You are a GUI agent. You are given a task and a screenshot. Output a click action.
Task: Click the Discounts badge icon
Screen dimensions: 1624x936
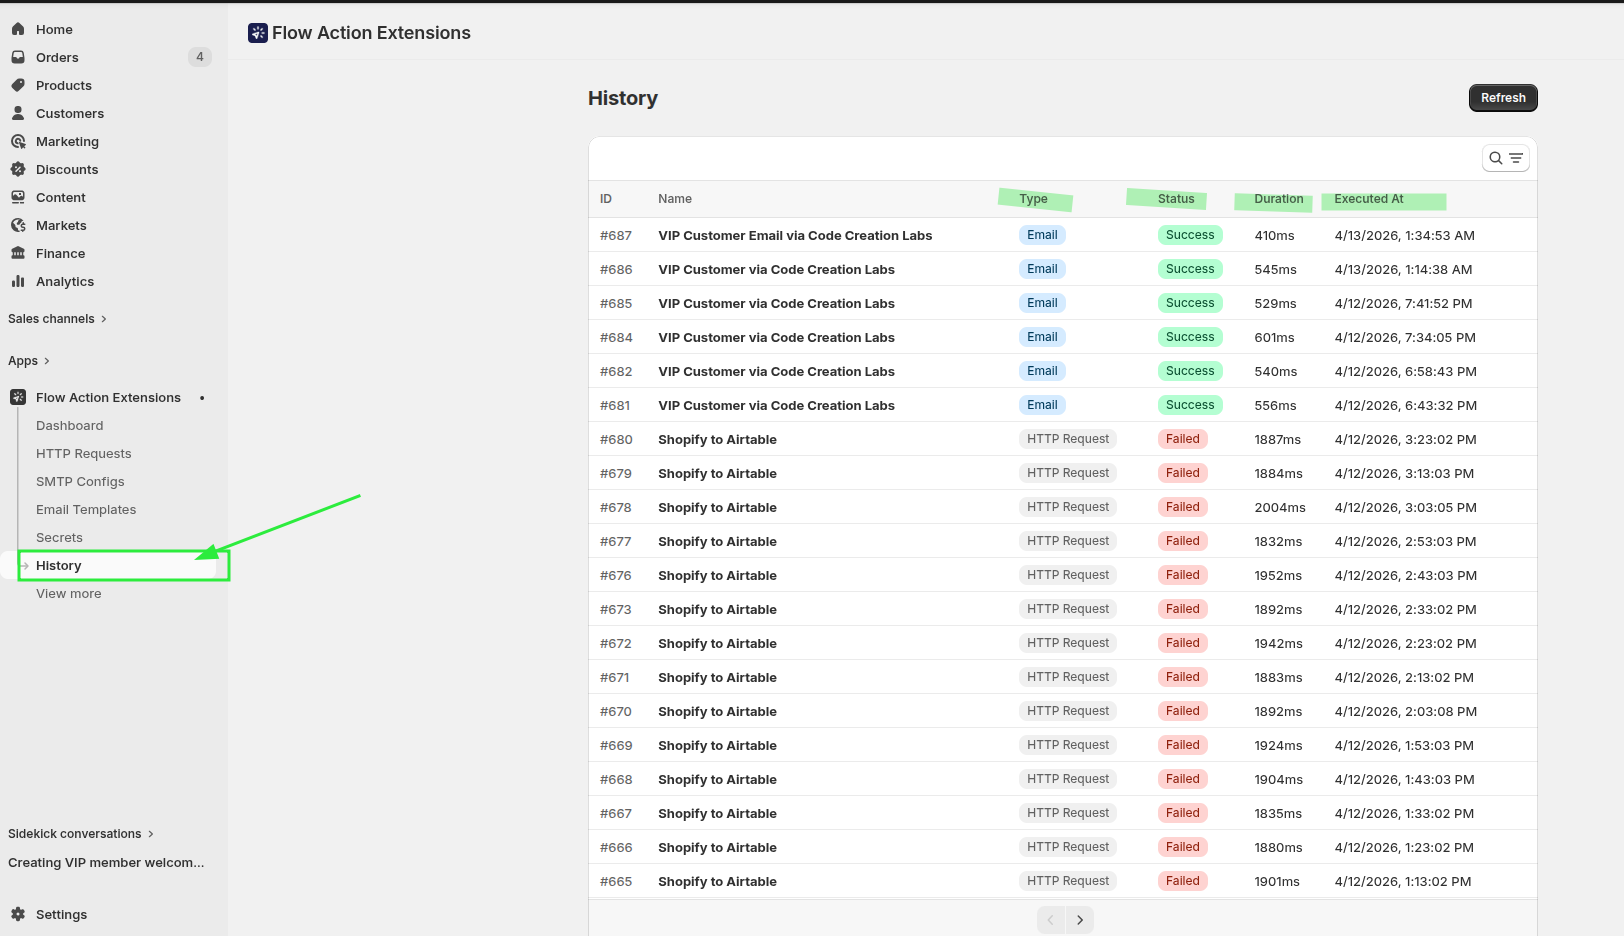pos(18,169)
